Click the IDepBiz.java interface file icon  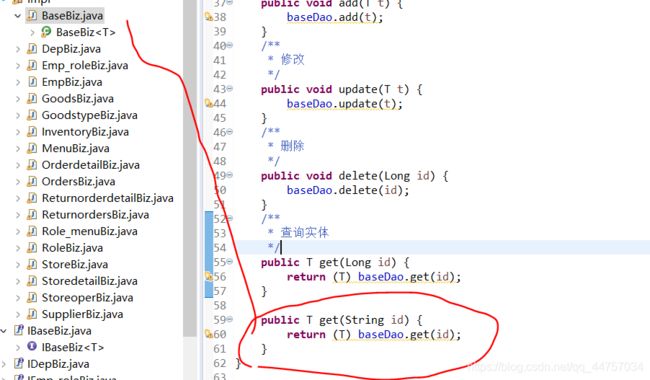tap(19, 363)
